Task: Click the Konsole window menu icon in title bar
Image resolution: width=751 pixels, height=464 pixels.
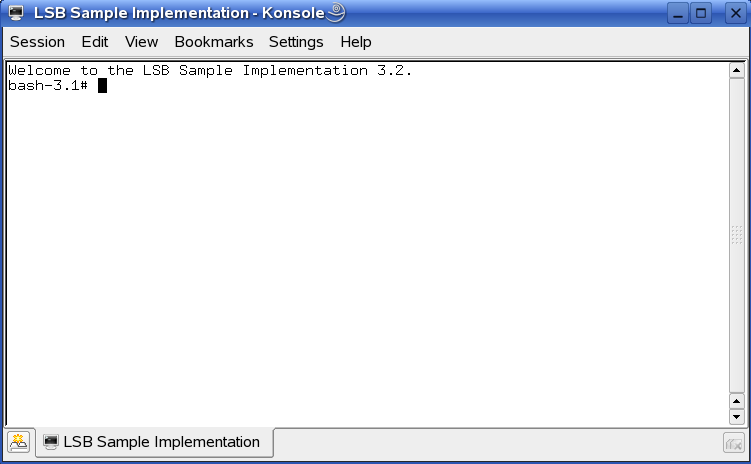Action: (16, 13)
